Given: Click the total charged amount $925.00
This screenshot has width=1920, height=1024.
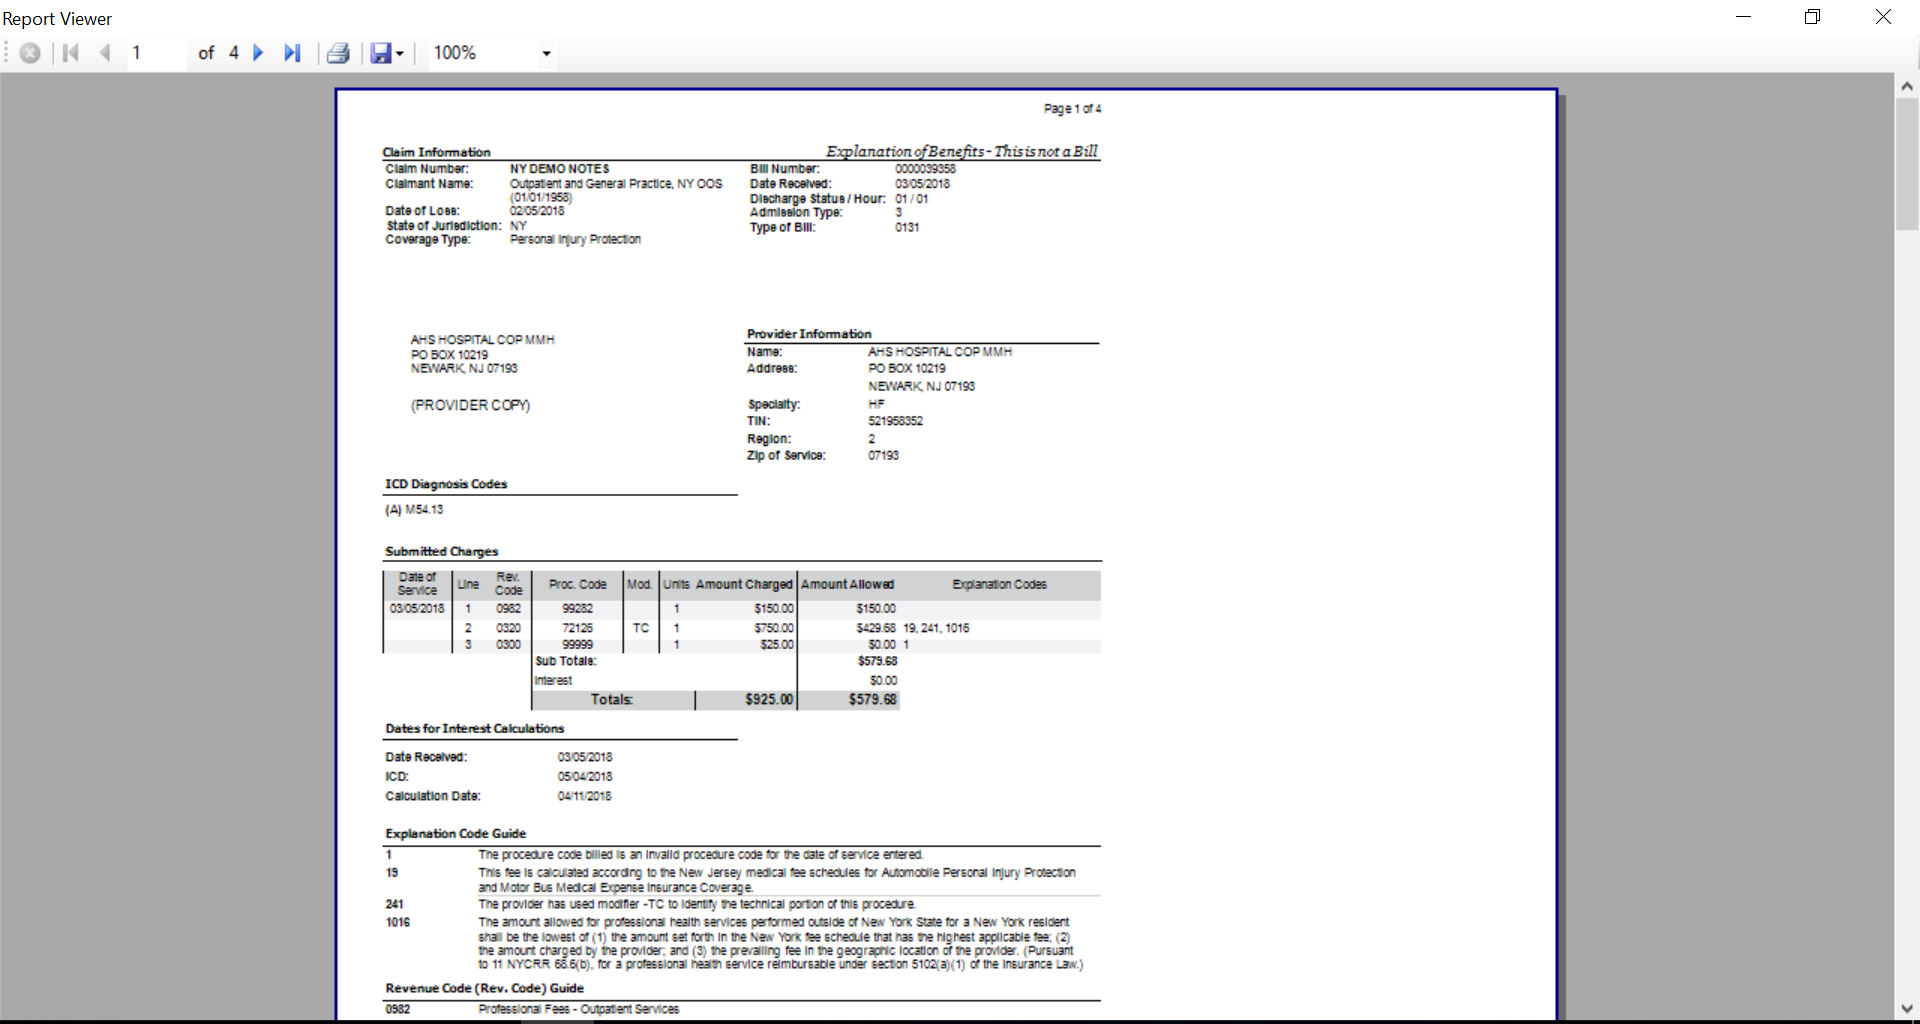Looking at the screenshot, I should [768, 700].
